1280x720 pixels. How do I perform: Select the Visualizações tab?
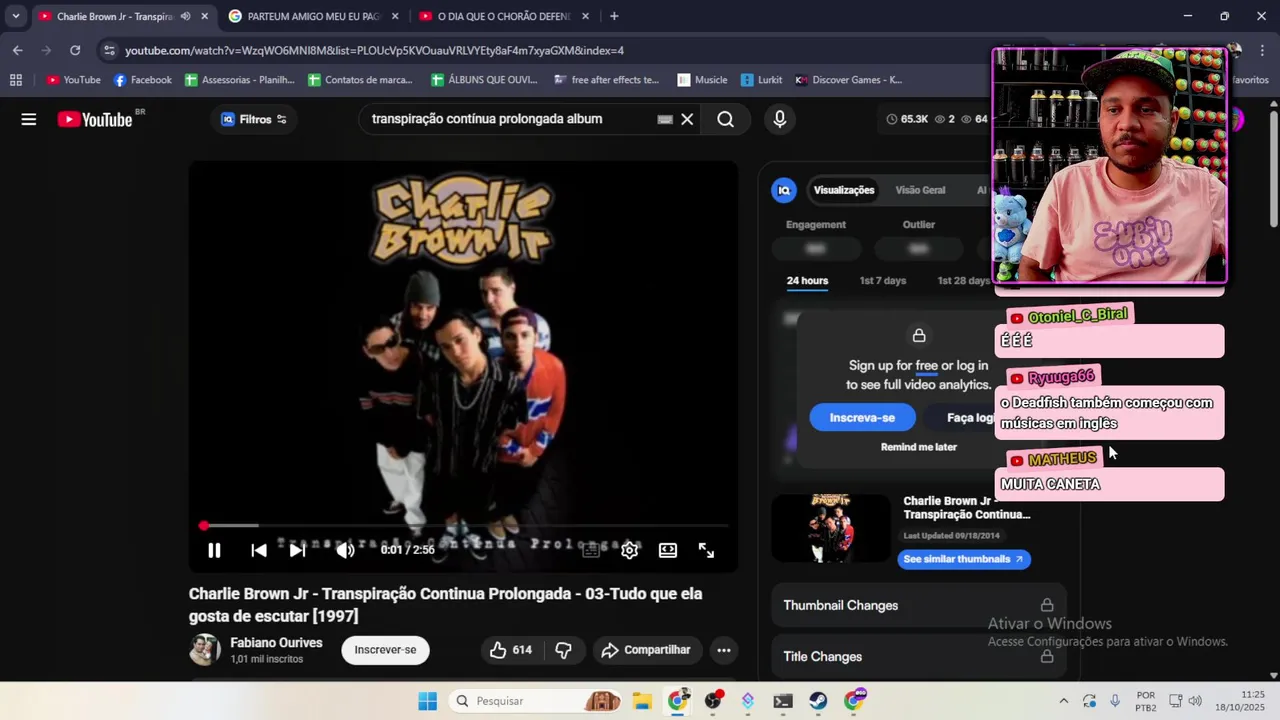coord(844,190)
